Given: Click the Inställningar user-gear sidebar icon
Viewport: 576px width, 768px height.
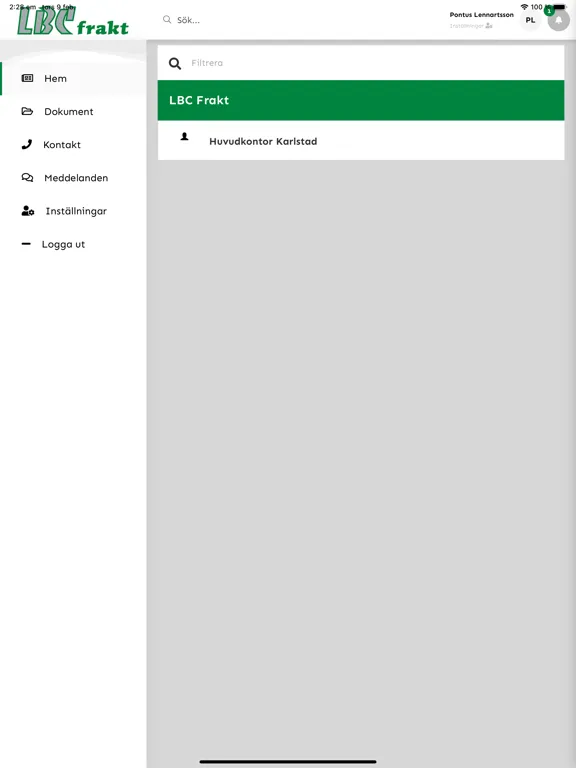Looking at the screenshot, I should [x=28, y=211].
